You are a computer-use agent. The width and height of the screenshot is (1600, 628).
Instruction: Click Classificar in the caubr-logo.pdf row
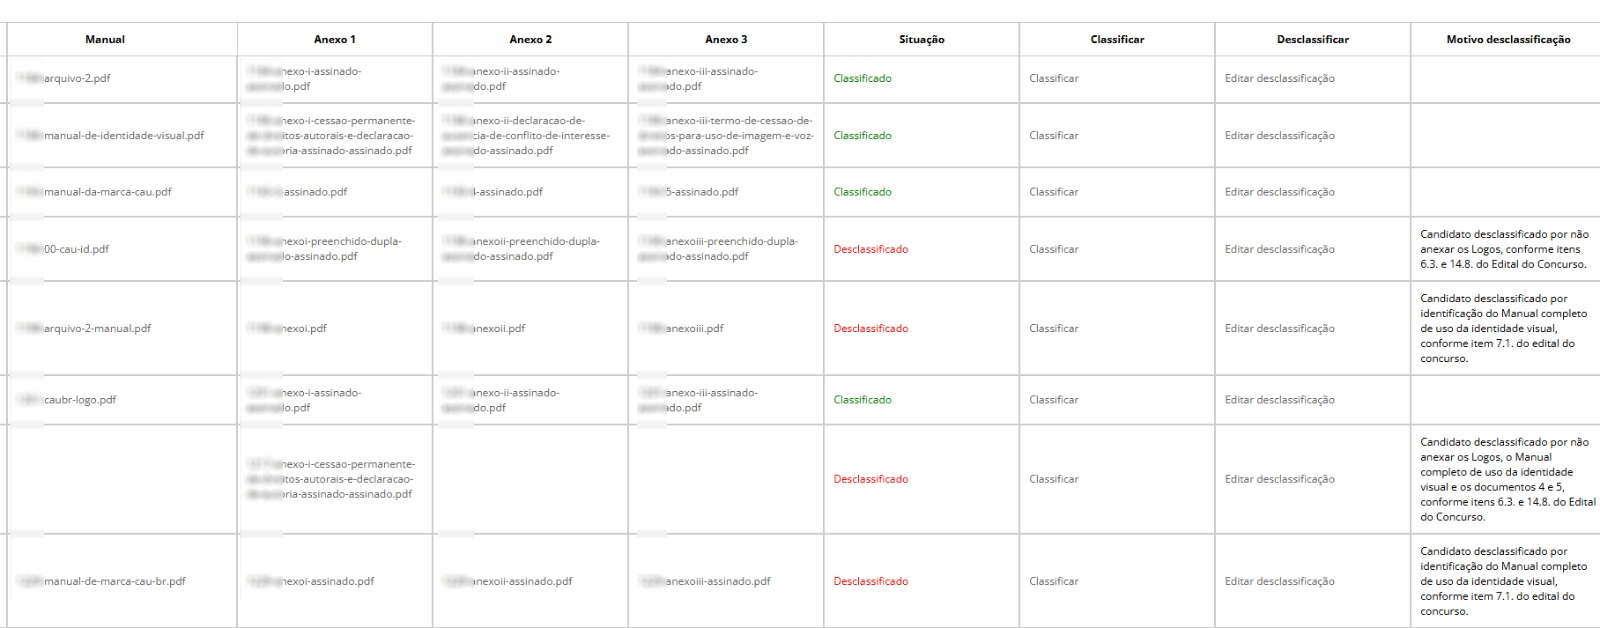[x=1054, y=400]
